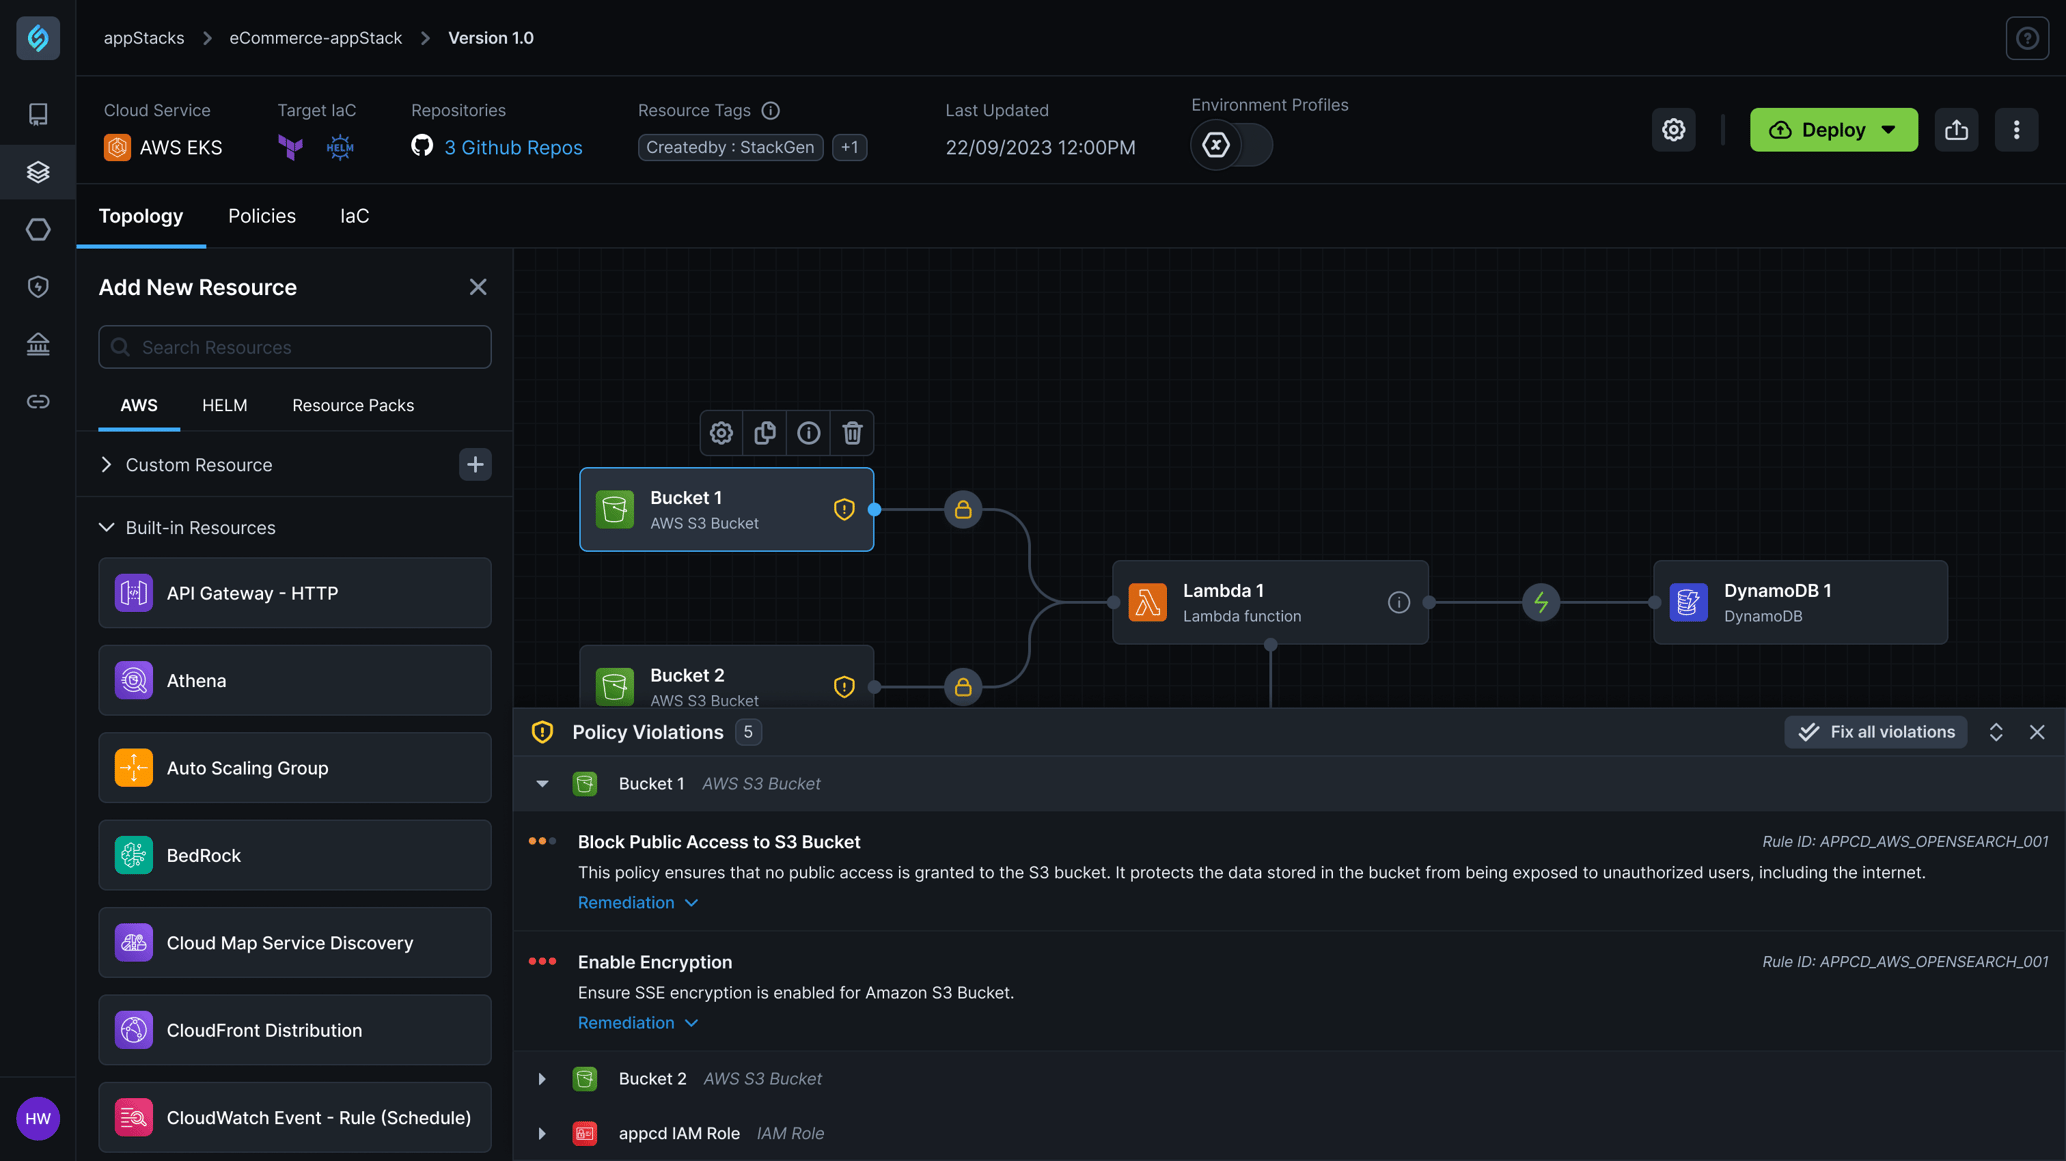Image resolution: width=2066 pixels, height=1161 pixels.
Task: Click the warning shield on Bucket 2
Action: [x=844, y=686]
